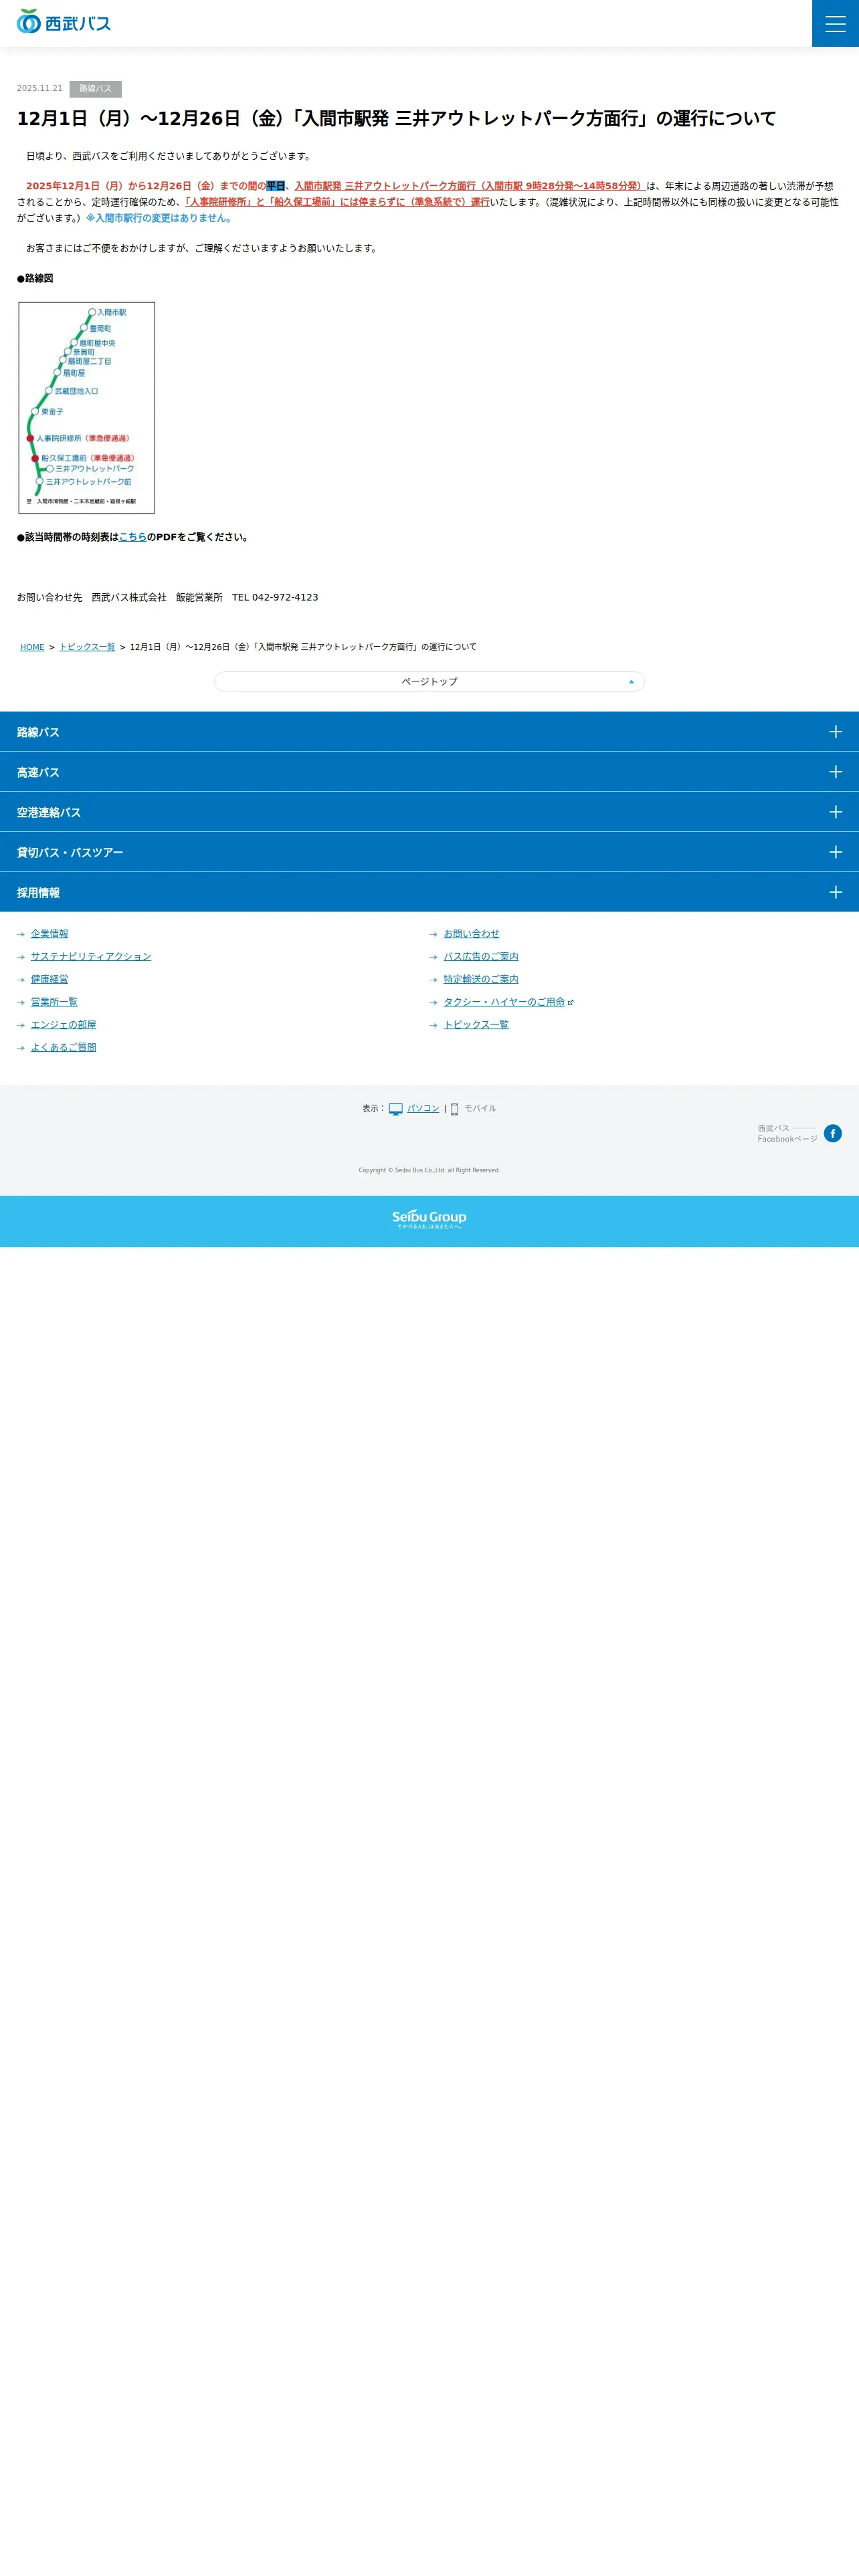Open 特定輸送のご案内 link
The height and width of the screenshot is (2576, 859).
point(481,979)
